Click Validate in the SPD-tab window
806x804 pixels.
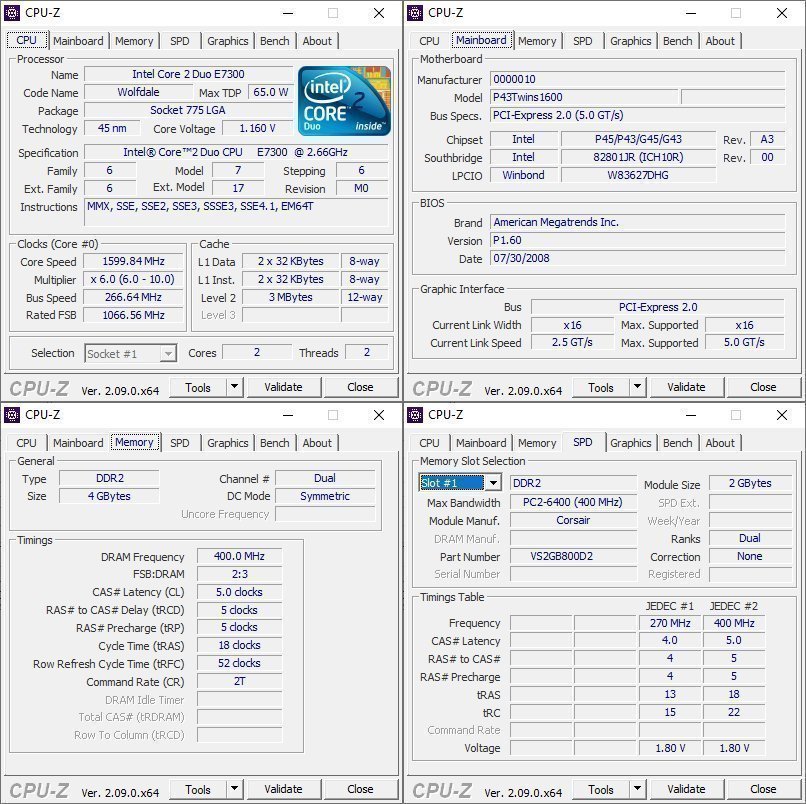pos(687,789)
